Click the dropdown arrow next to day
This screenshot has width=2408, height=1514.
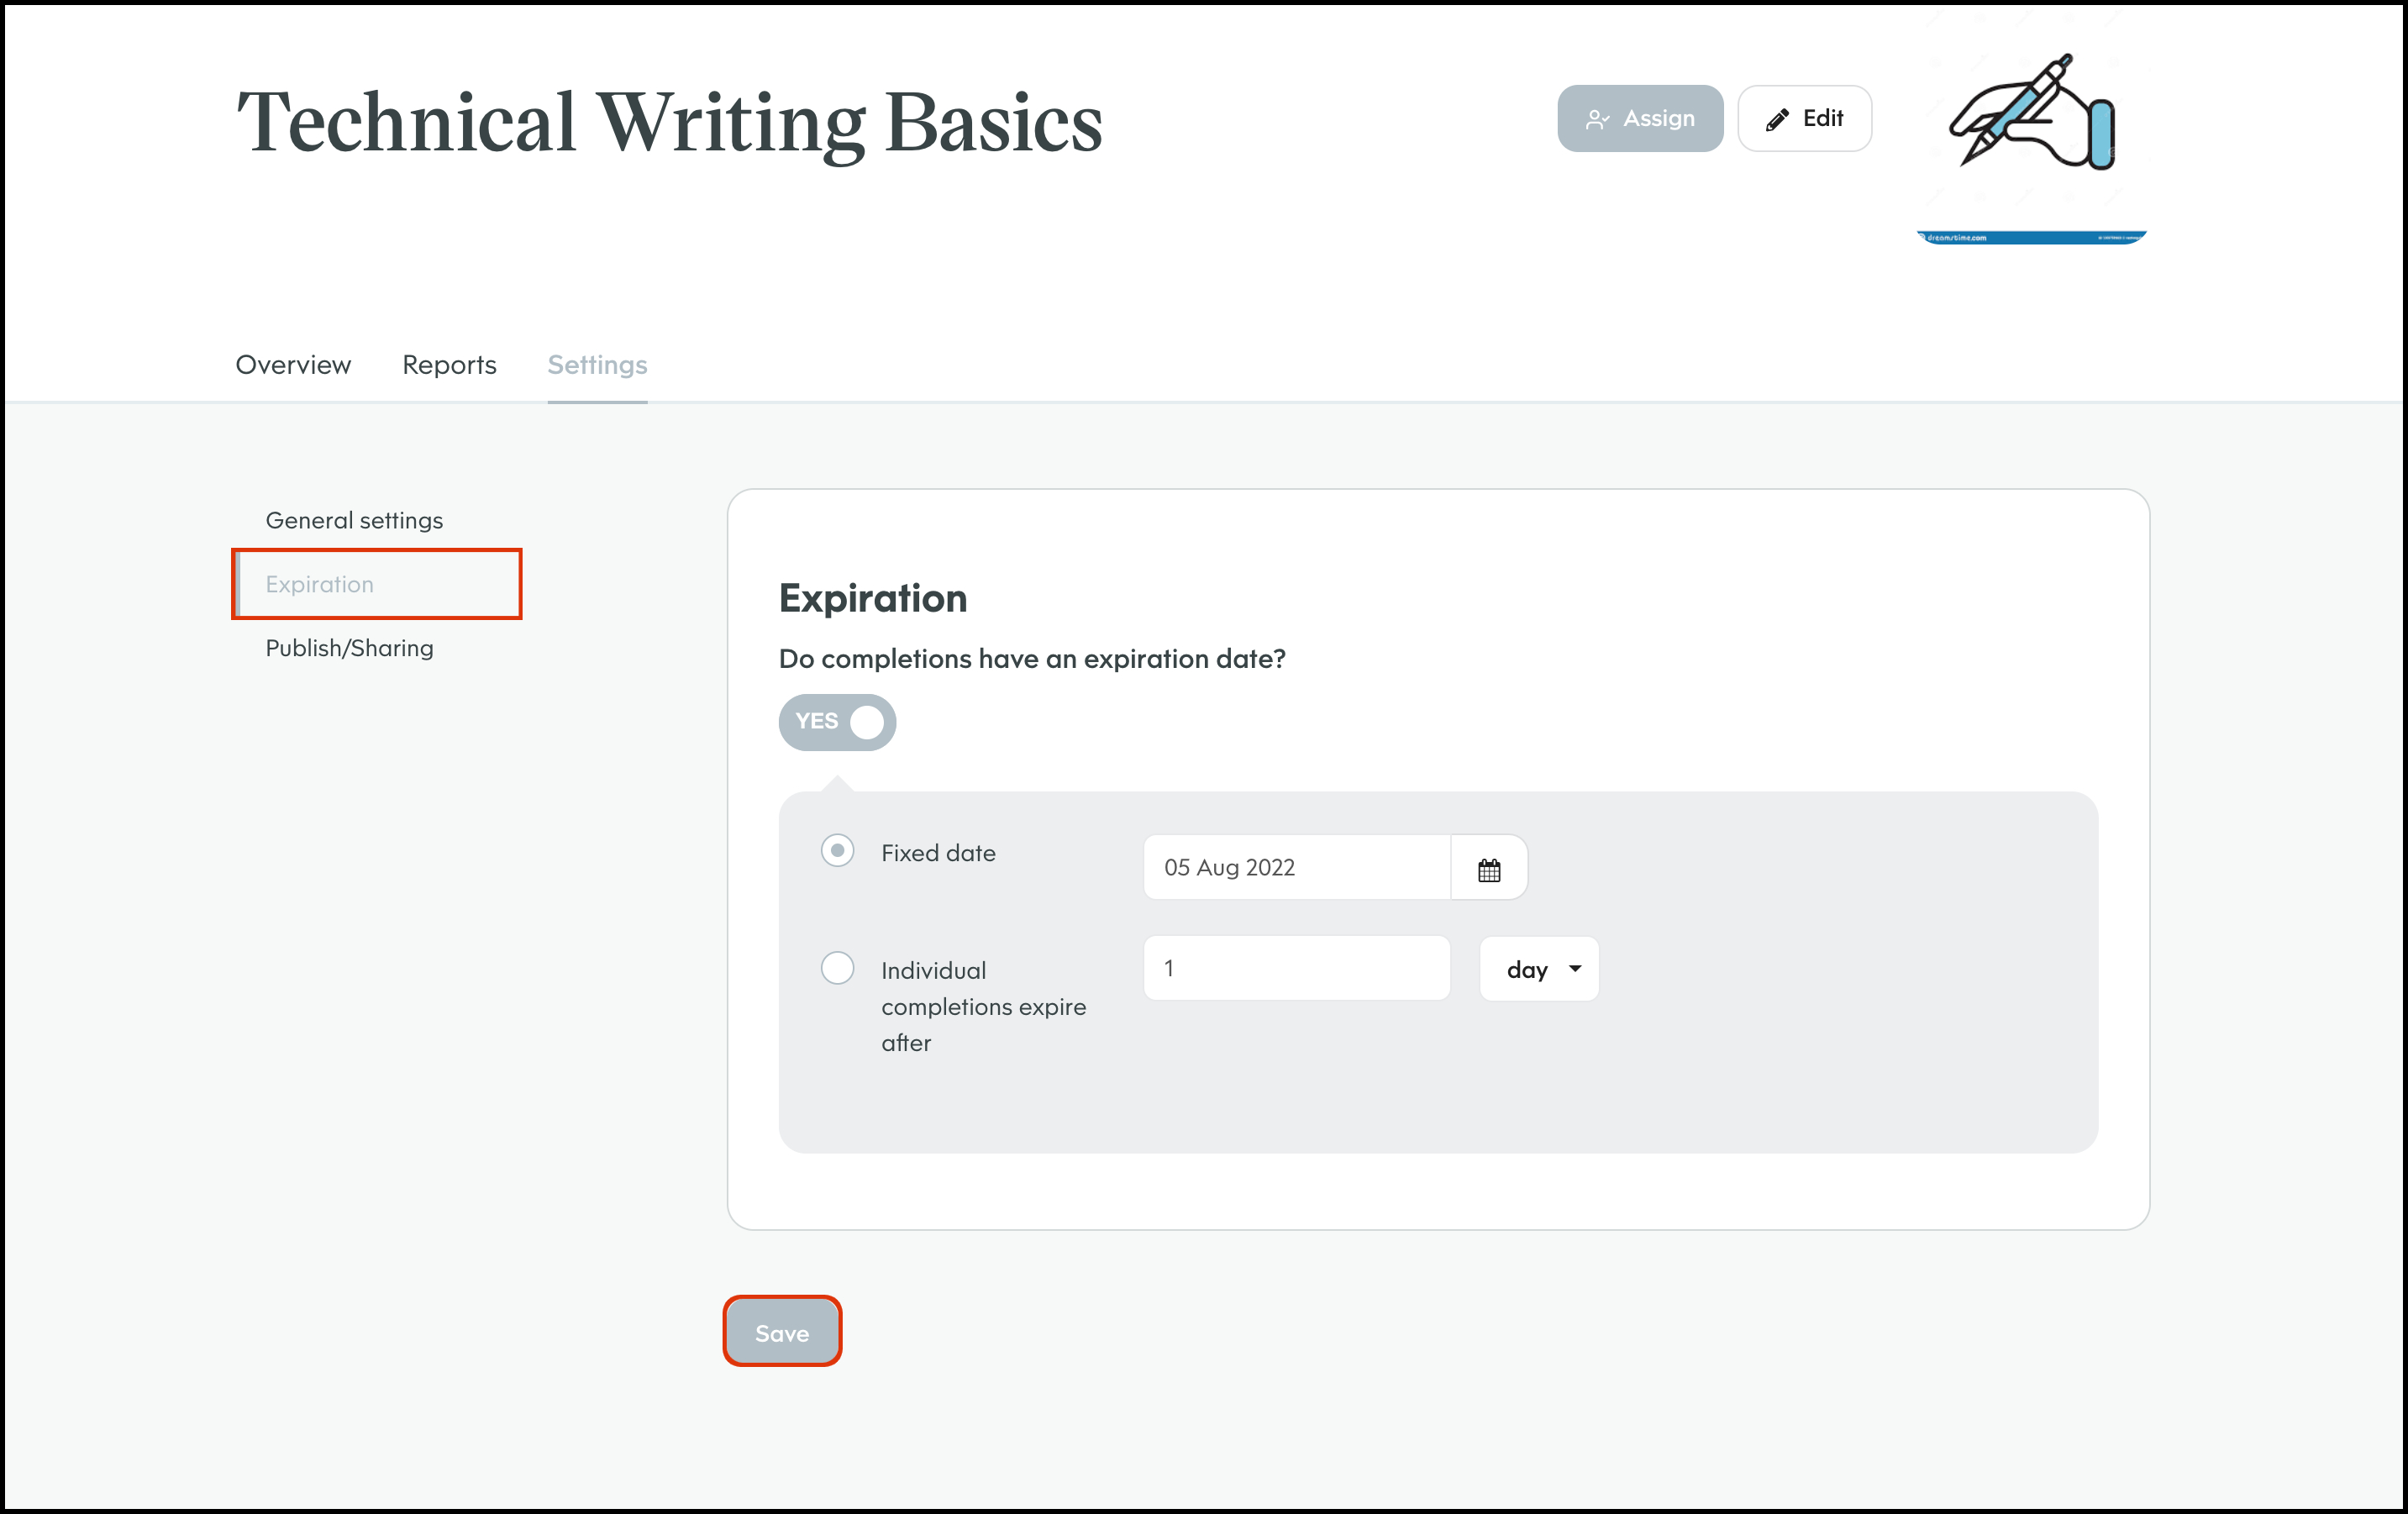click(x=1575, y=969)
